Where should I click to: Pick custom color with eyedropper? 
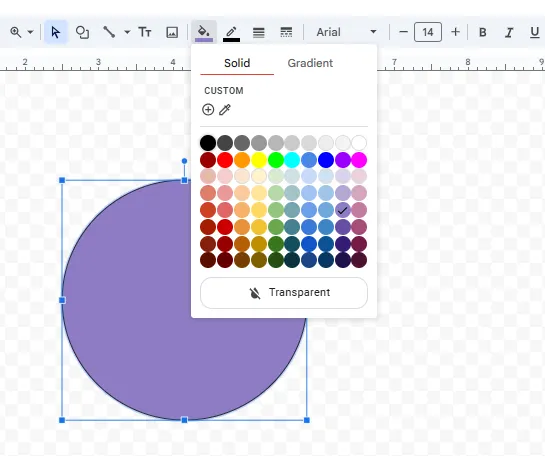pos(225,109)
